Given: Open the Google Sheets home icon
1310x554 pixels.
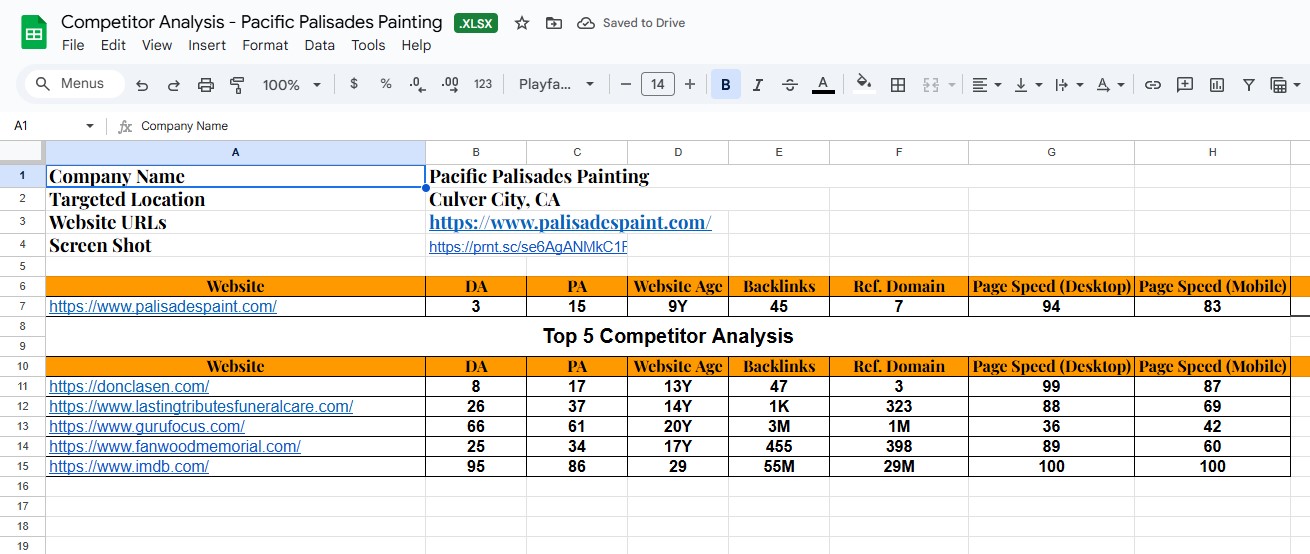Looking at the screenshot, I should [34, 33].
